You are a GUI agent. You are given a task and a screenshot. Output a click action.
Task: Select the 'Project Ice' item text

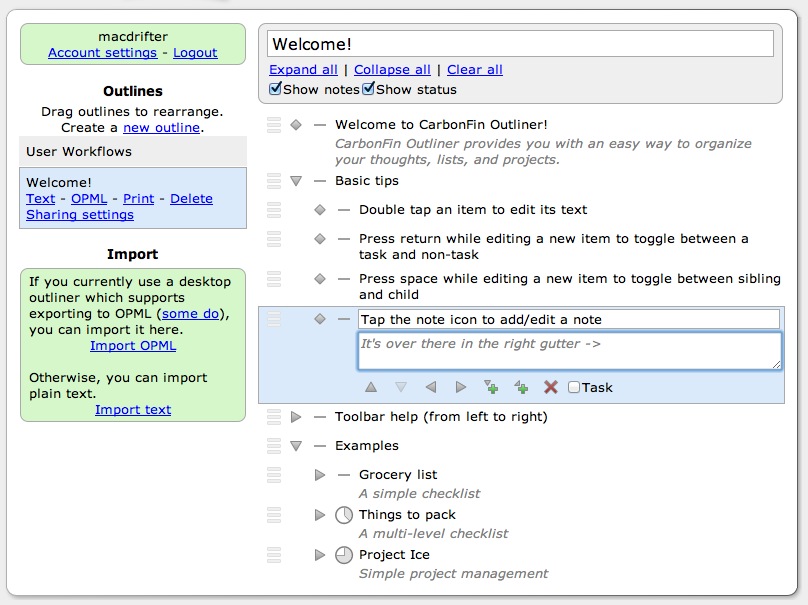tap(394, 554)
